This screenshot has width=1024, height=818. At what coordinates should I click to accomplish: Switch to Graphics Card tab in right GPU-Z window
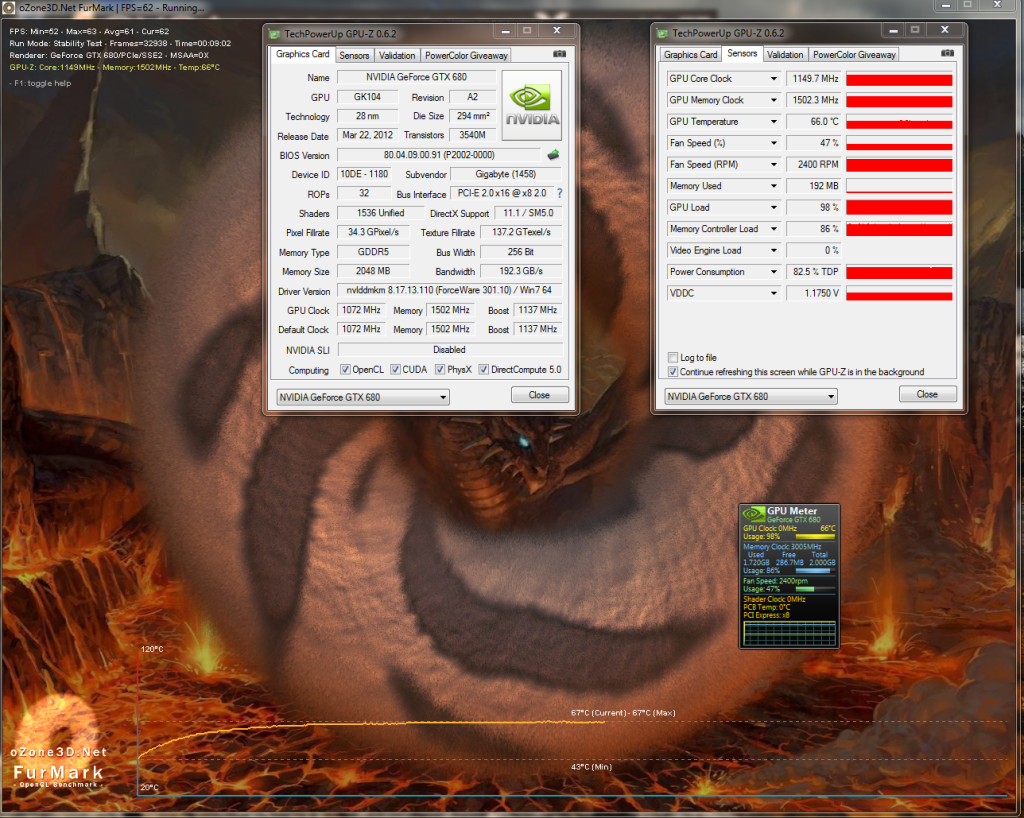[x=690, y=55]
